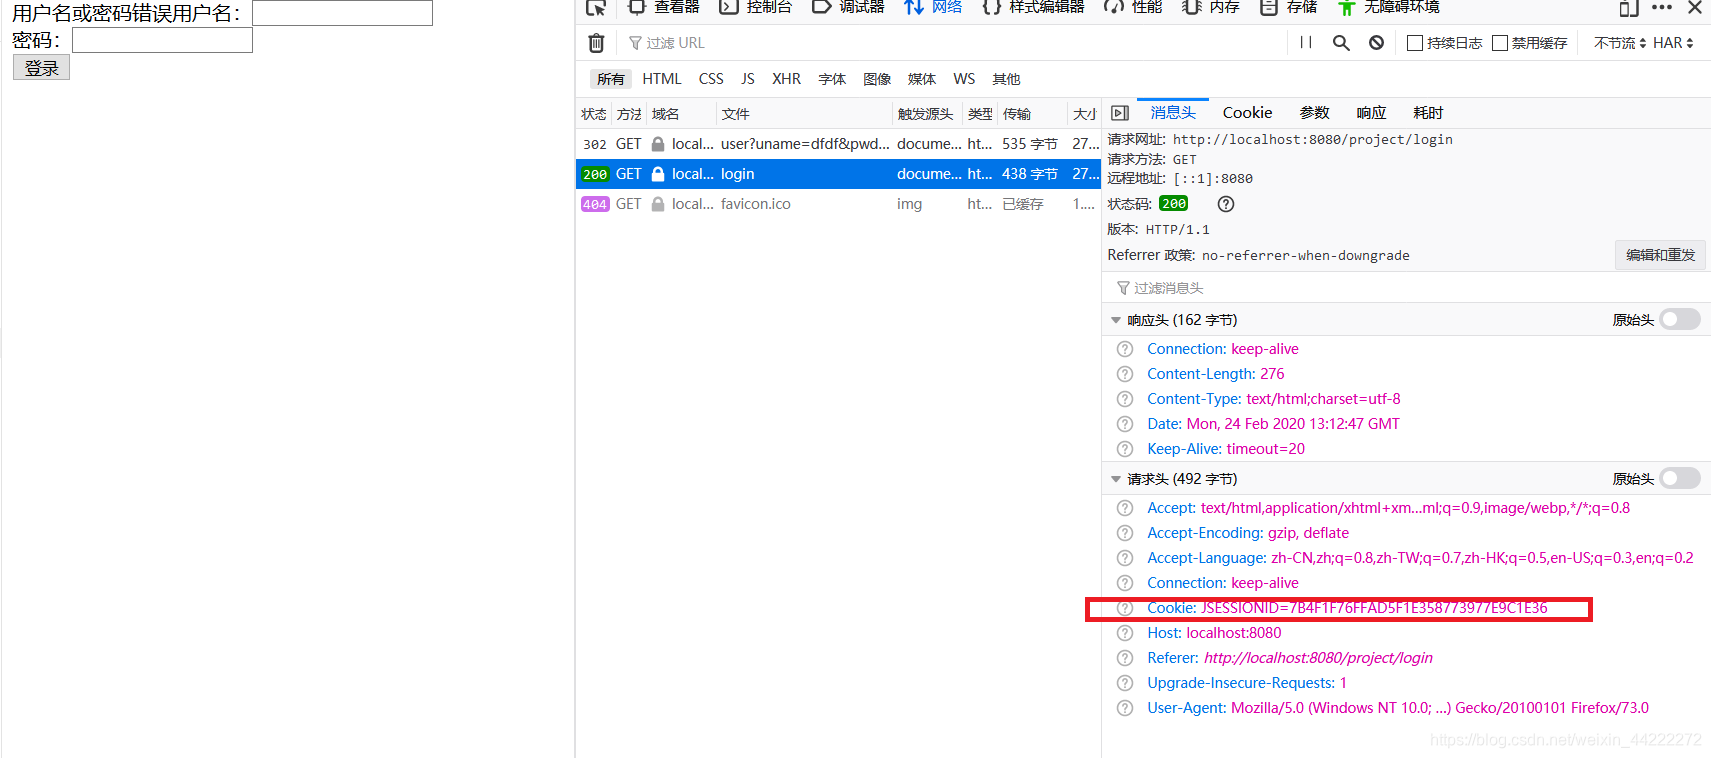Enable 持续日志 persist logs checkbox
The height and width of the screenshot is (758, 1711).
click(x=1415, y=43)
